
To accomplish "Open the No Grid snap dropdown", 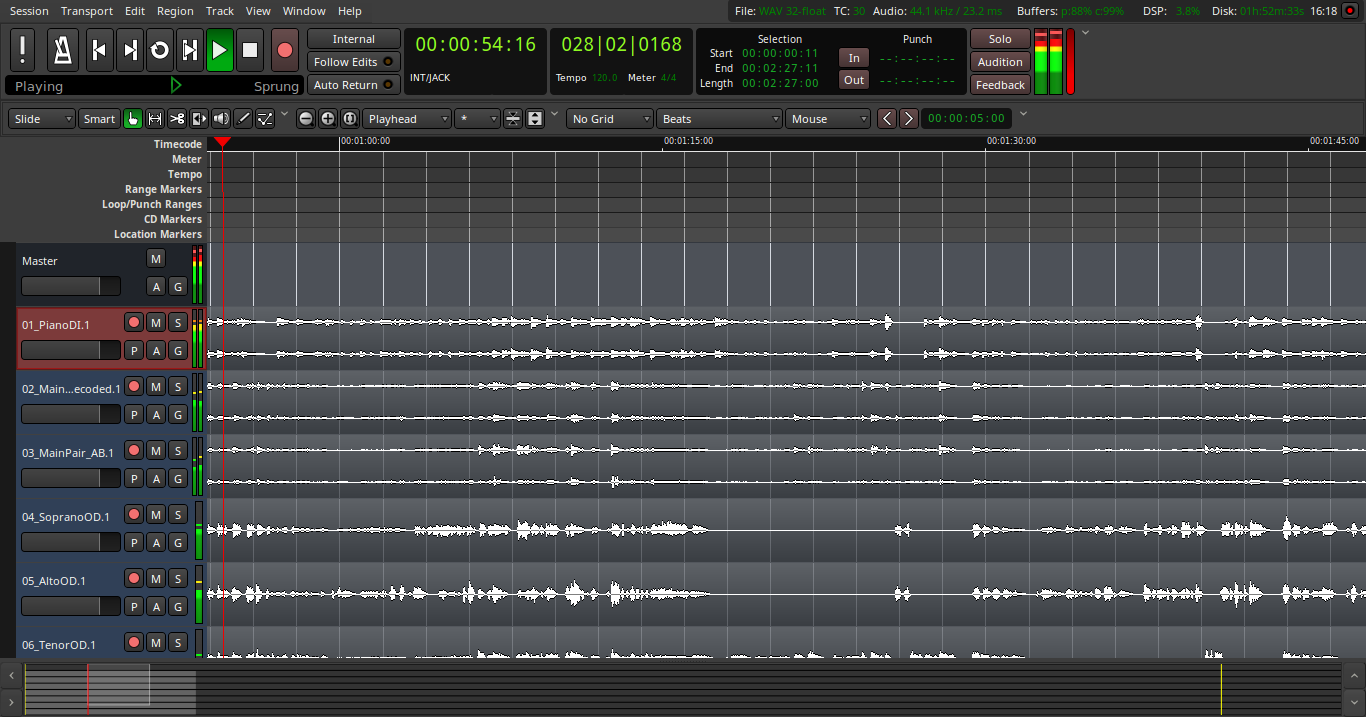I will (609, 118).
